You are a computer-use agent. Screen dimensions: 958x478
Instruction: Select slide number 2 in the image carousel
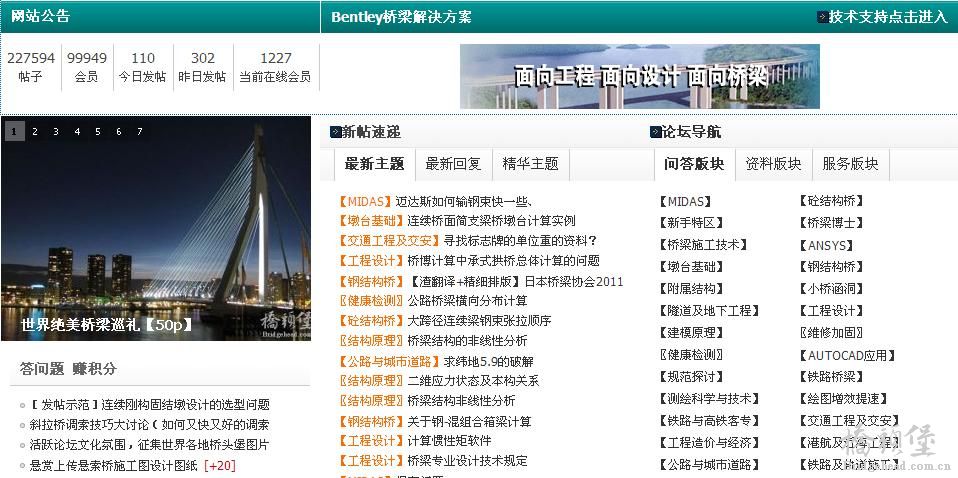coord(35,131)
